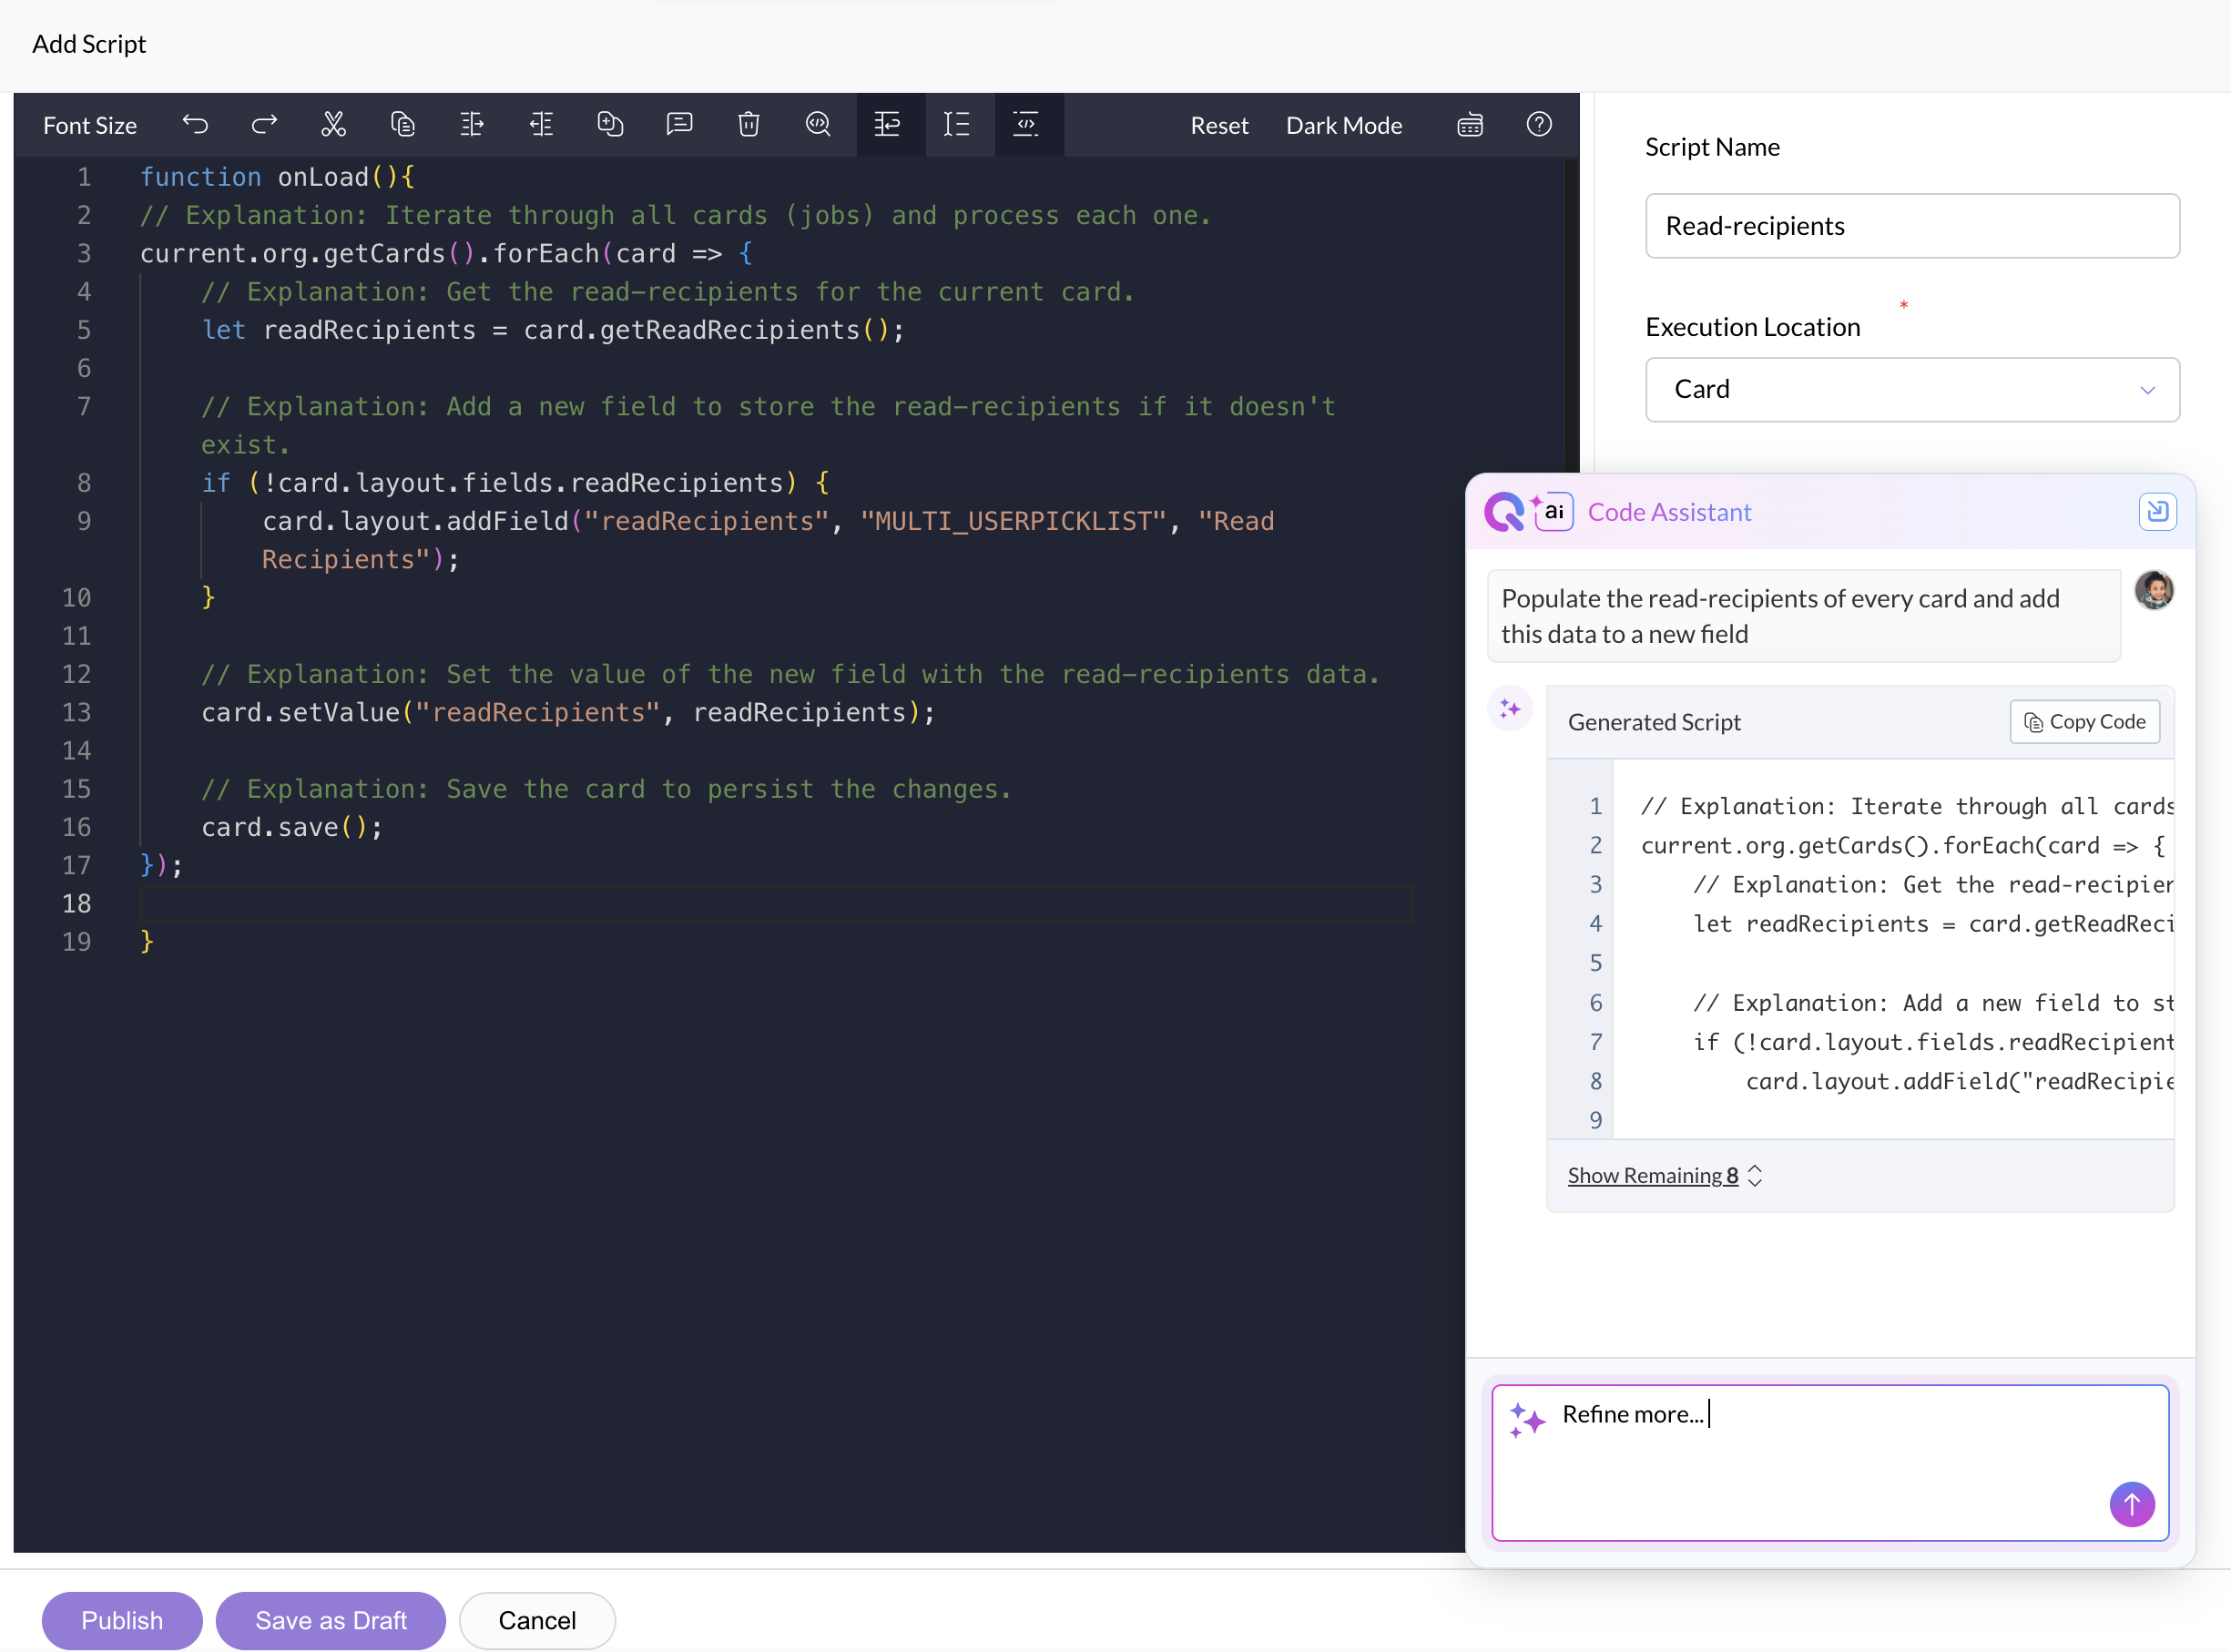Click the comment bubble icon
The width and height of the screenshot is (2231, 1652).
point(679,124)
